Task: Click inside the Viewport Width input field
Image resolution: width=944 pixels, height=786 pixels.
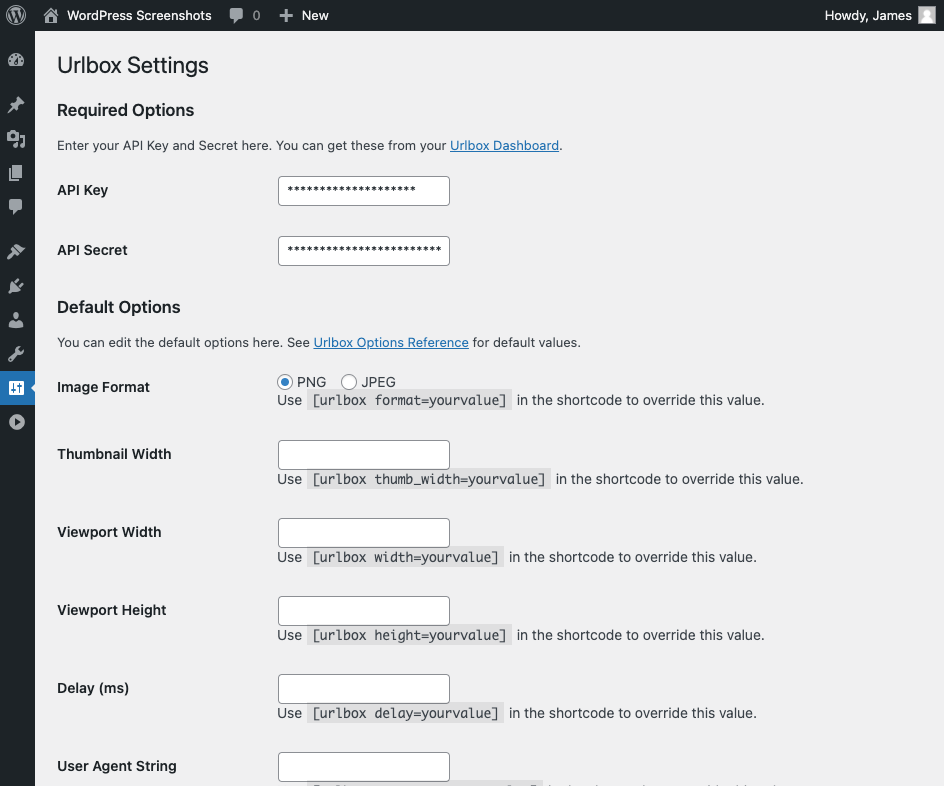Action: click(363, 532)
